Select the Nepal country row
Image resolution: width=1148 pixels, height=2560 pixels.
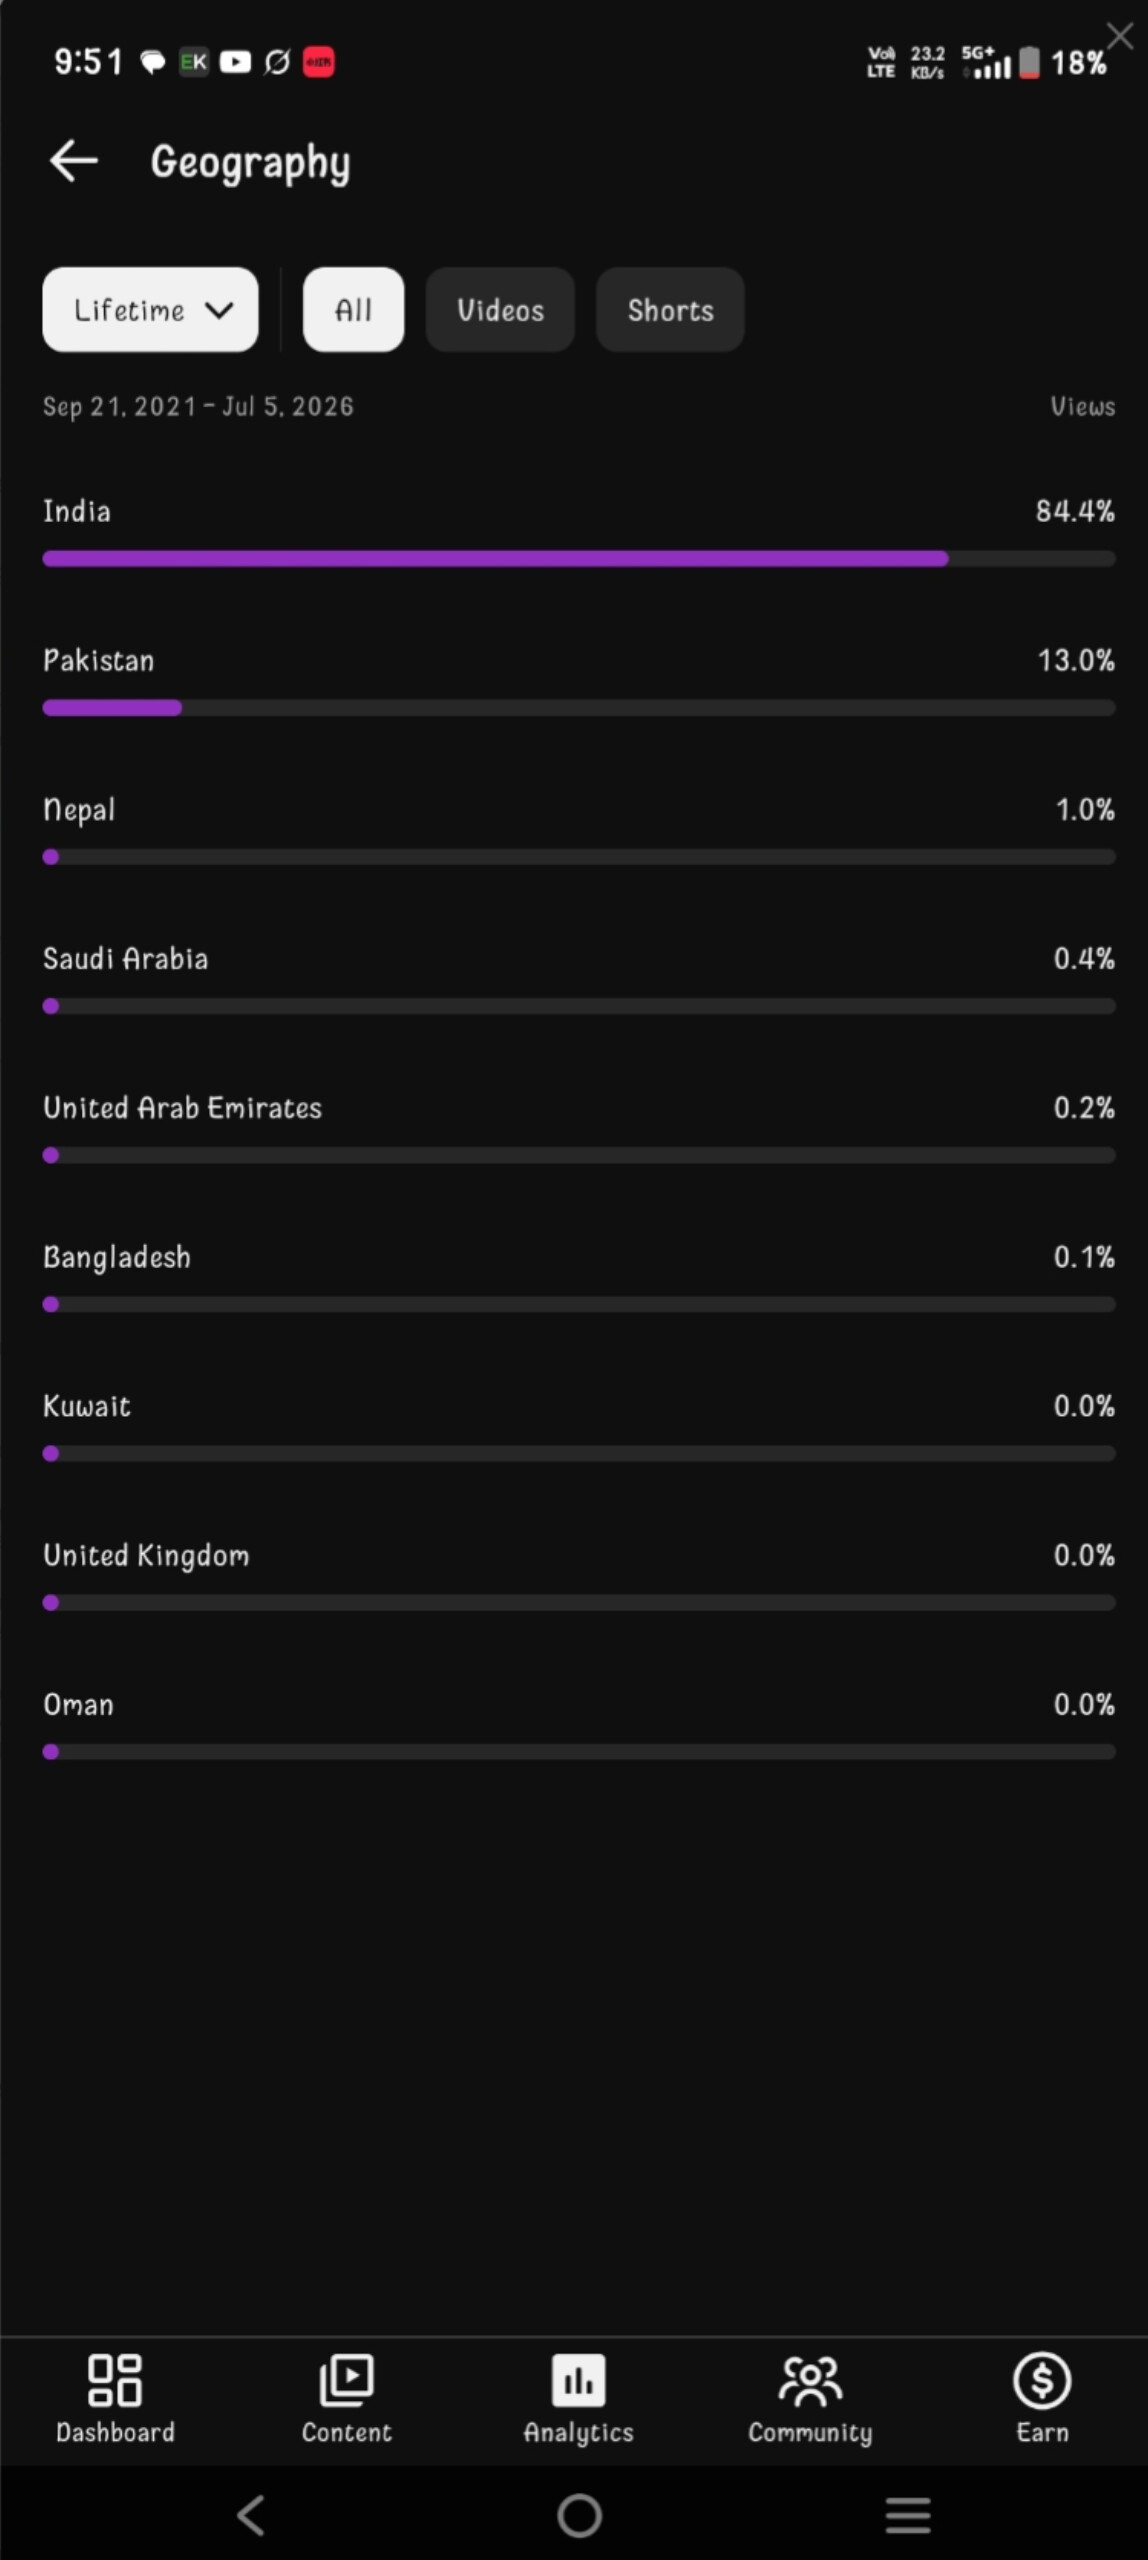(579, 832)
